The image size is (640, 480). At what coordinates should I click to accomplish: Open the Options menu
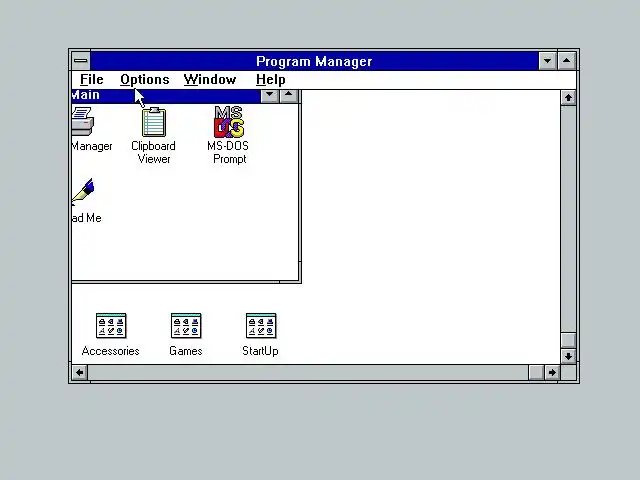(x=144, y=80)
